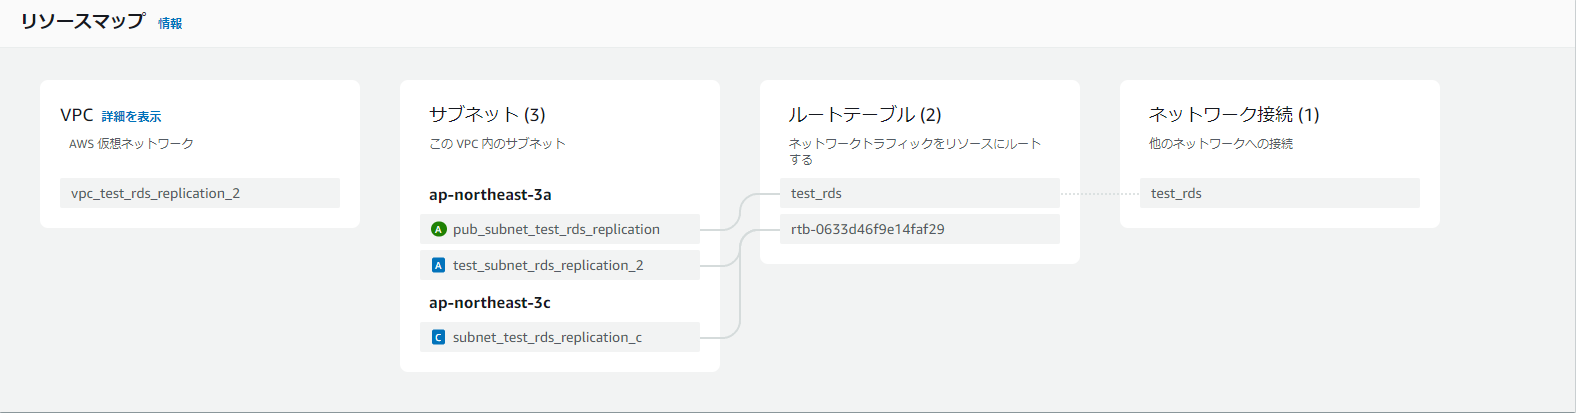Select route table rtb-0633d46f9e14faf29
The image size is (1576, 413).
pos(867,229)
